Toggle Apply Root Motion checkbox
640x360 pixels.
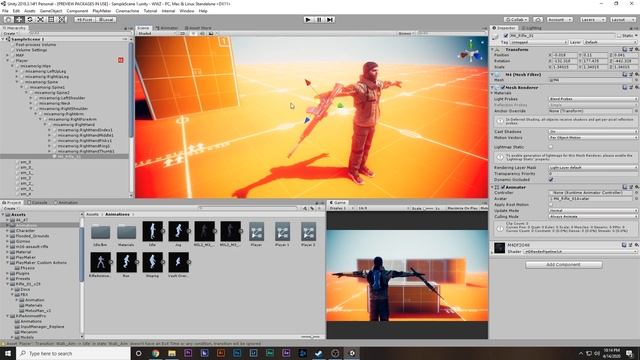[551, 204]
